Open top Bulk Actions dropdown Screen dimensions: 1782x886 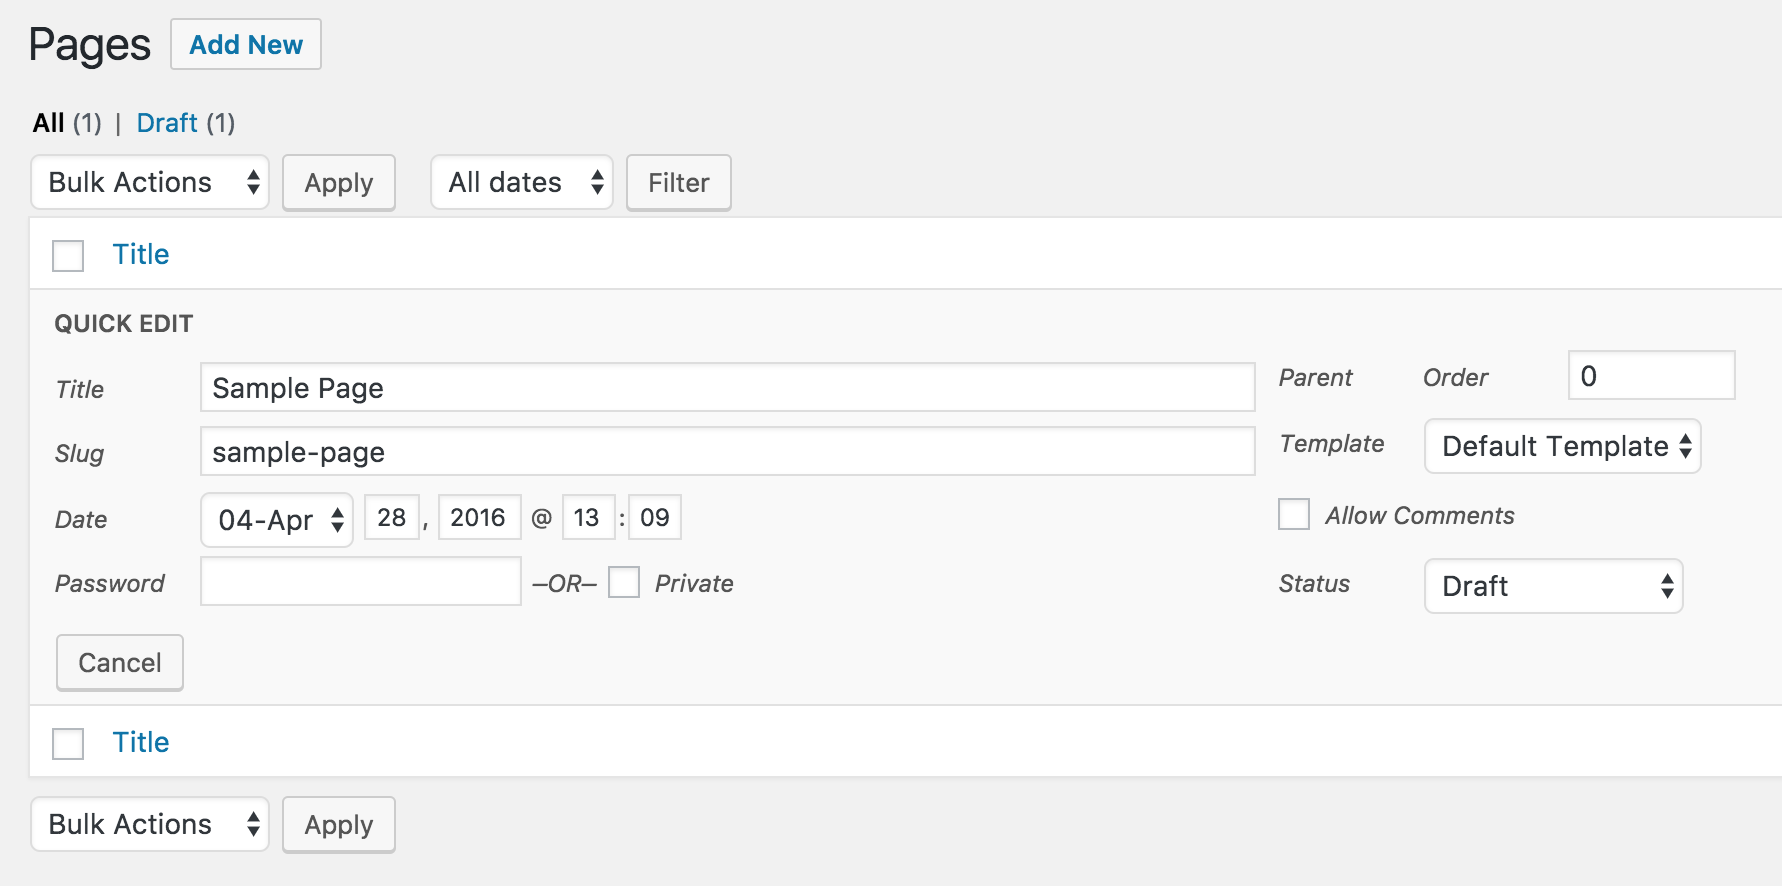(x=150, y=182)
